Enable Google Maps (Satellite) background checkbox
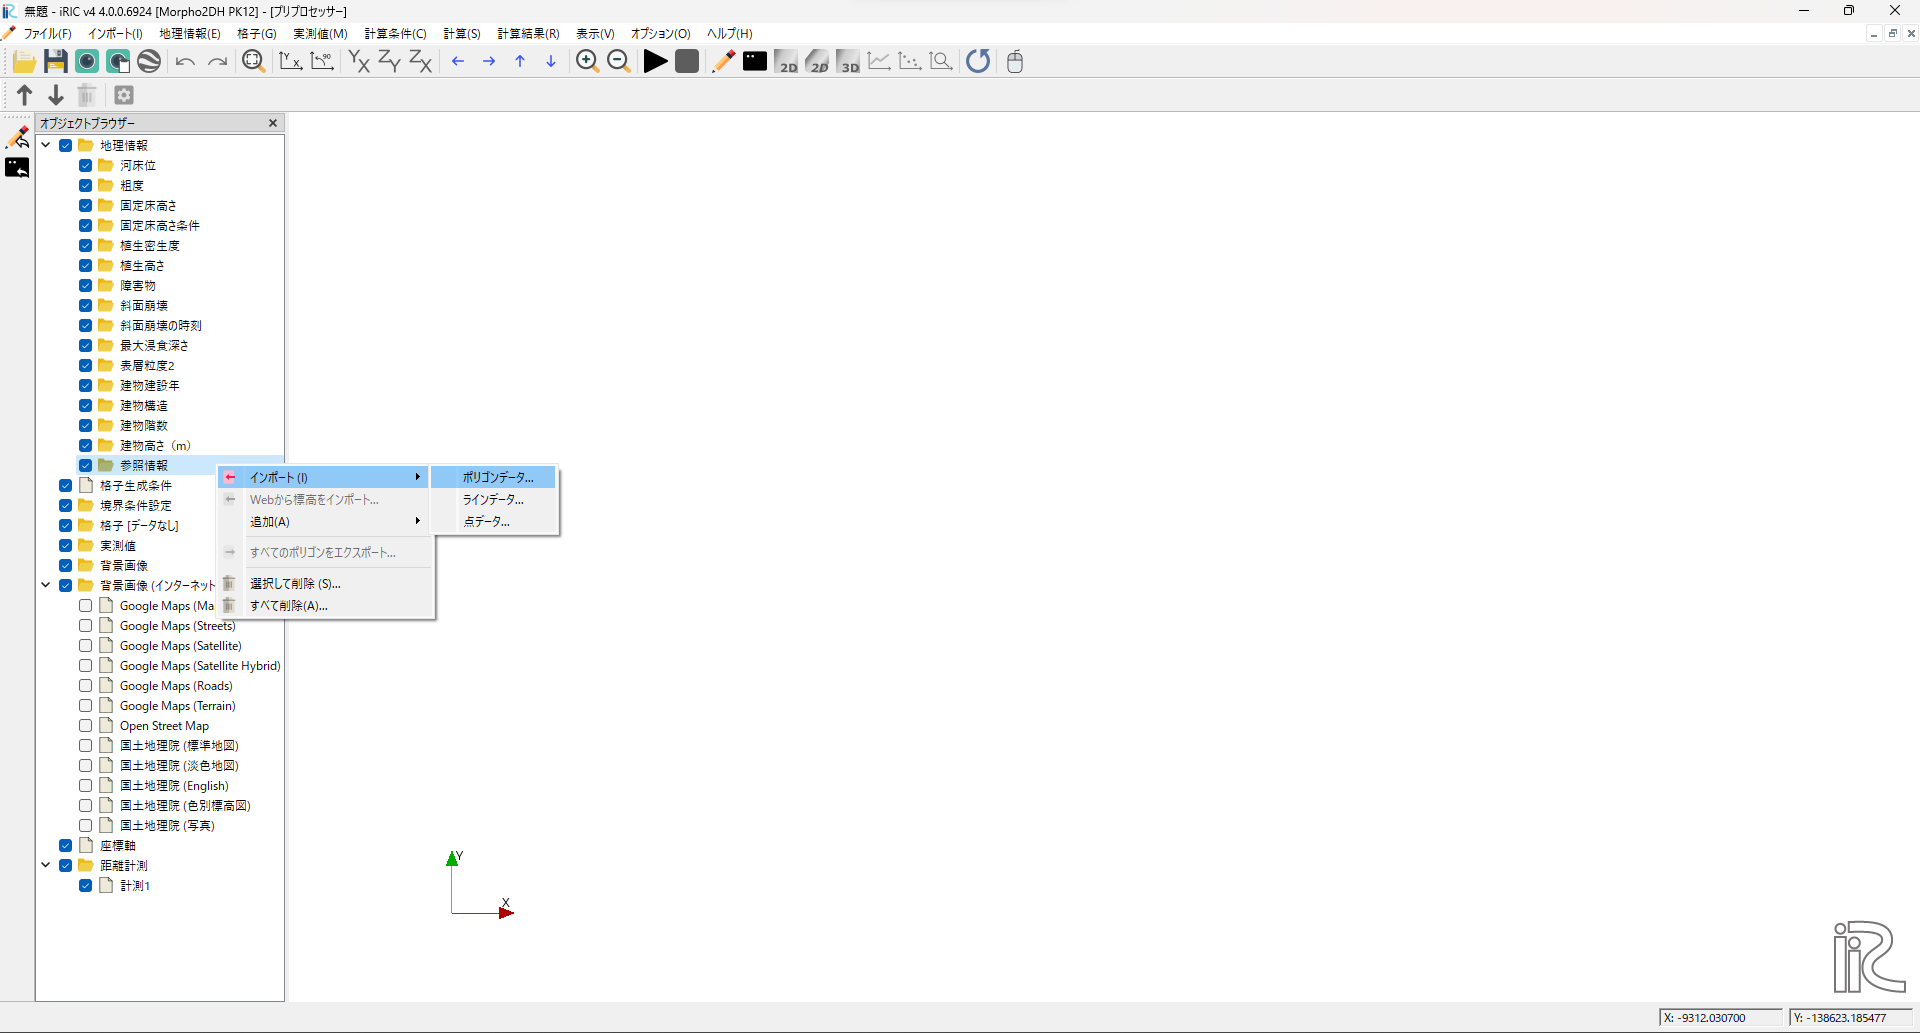 tap(86, 646)
